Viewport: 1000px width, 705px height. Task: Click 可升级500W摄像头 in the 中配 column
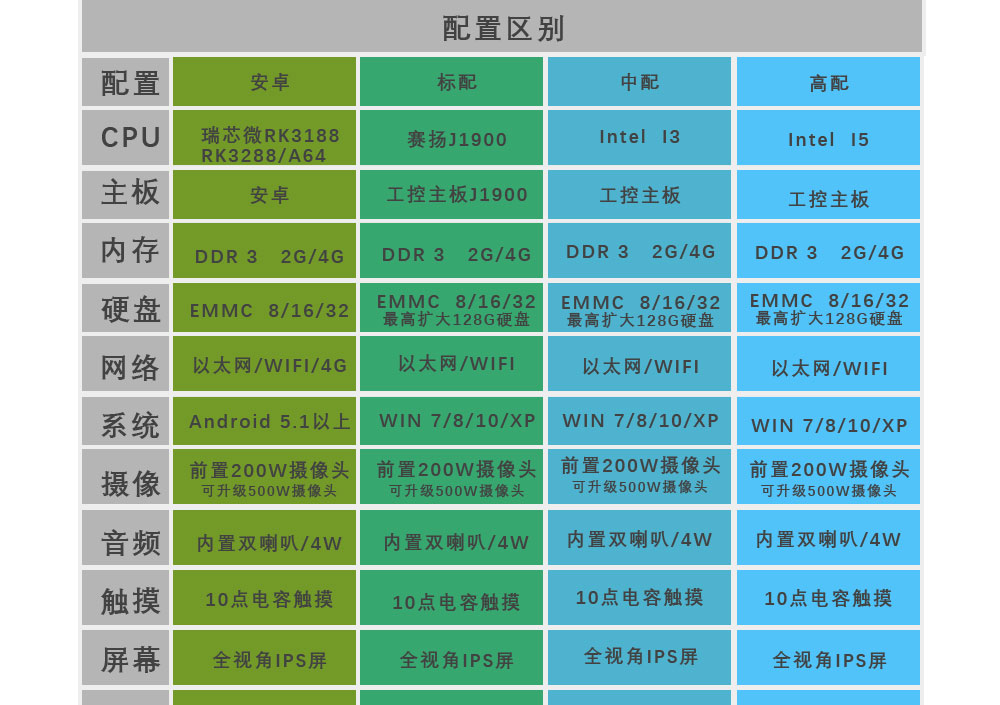click(640, 487)
